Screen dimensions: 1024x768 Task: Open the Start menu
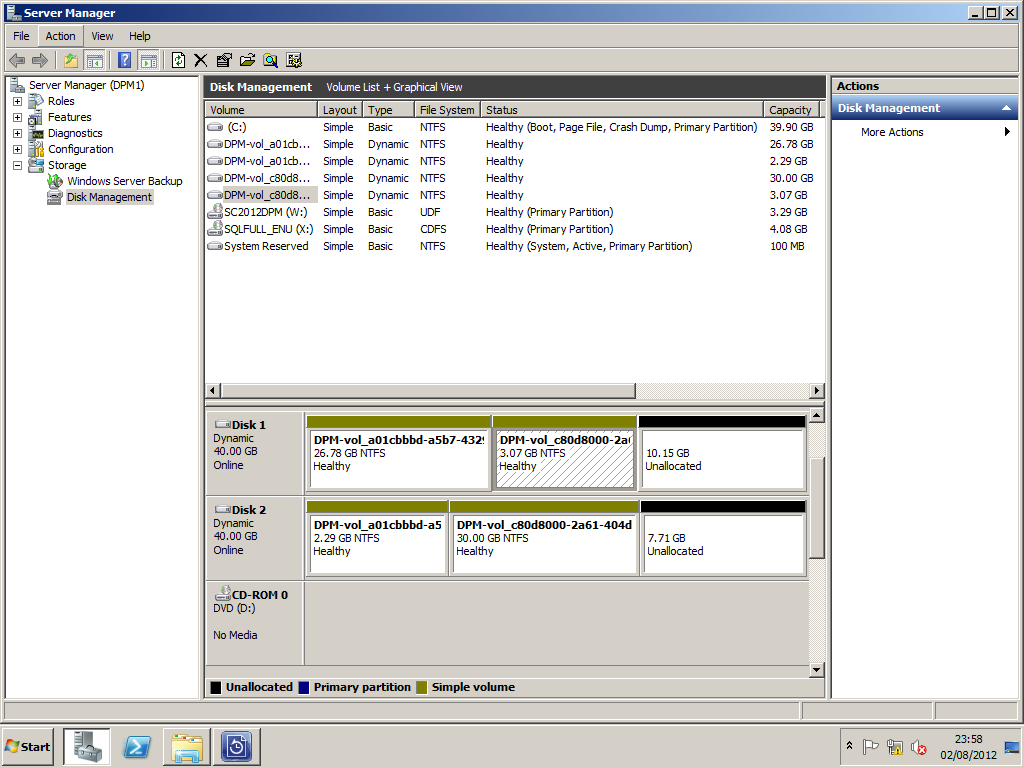[28, 746]
